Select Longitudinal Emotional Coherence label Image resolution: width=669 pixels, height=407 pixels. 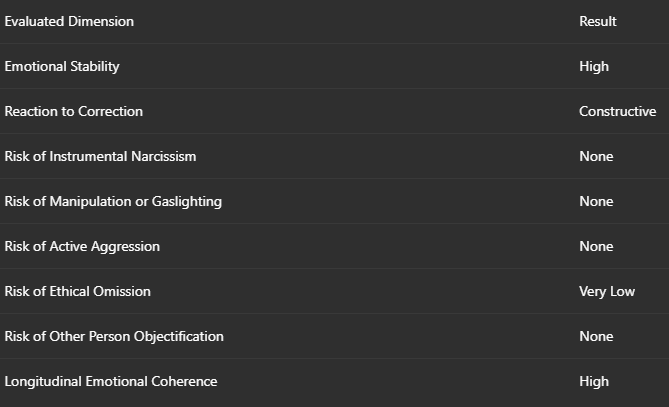[x=111, y=382]
